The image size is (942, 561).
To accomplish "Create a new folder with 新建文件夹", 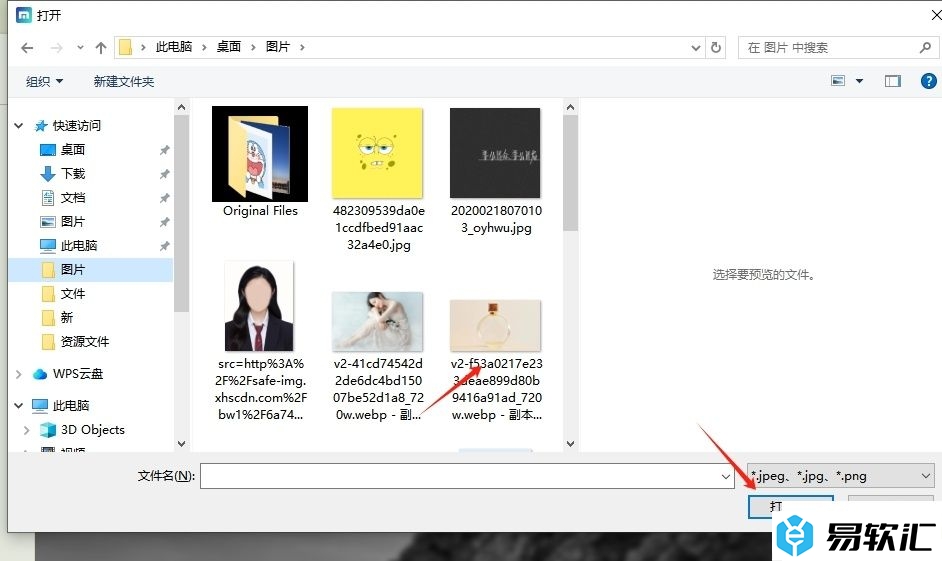I will (124, 81).
